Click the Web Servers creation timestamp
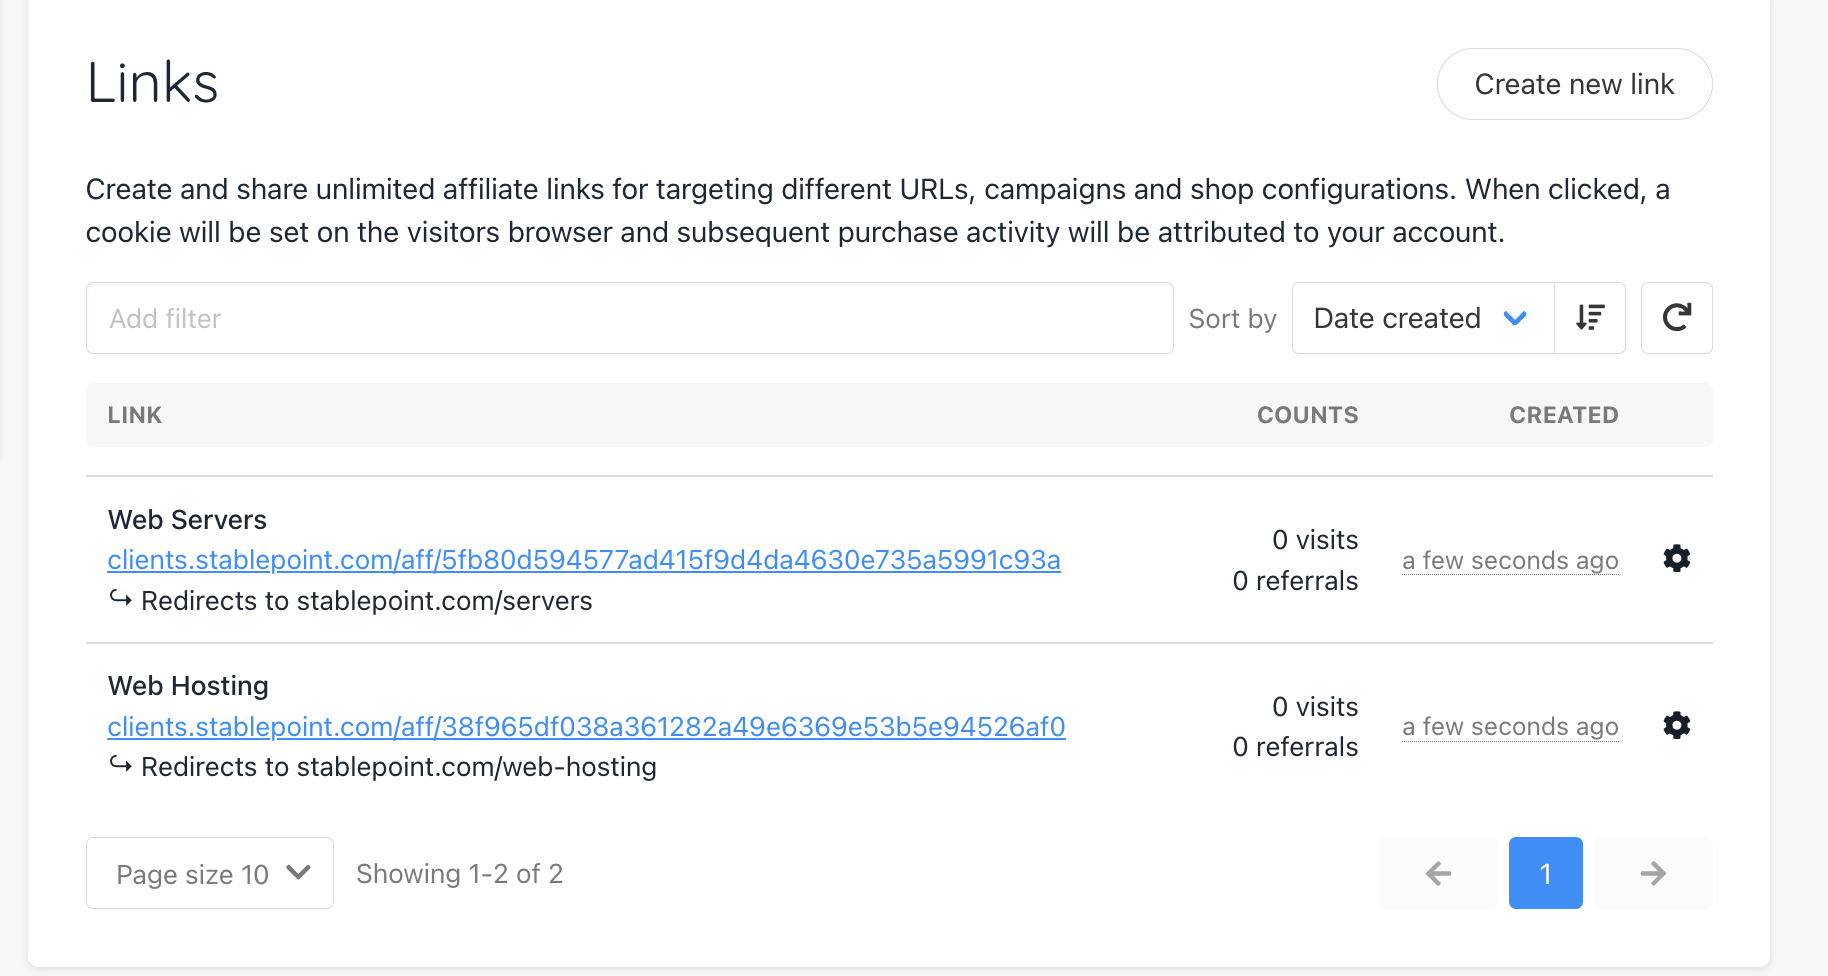1828x976 pixels. 1510,561
